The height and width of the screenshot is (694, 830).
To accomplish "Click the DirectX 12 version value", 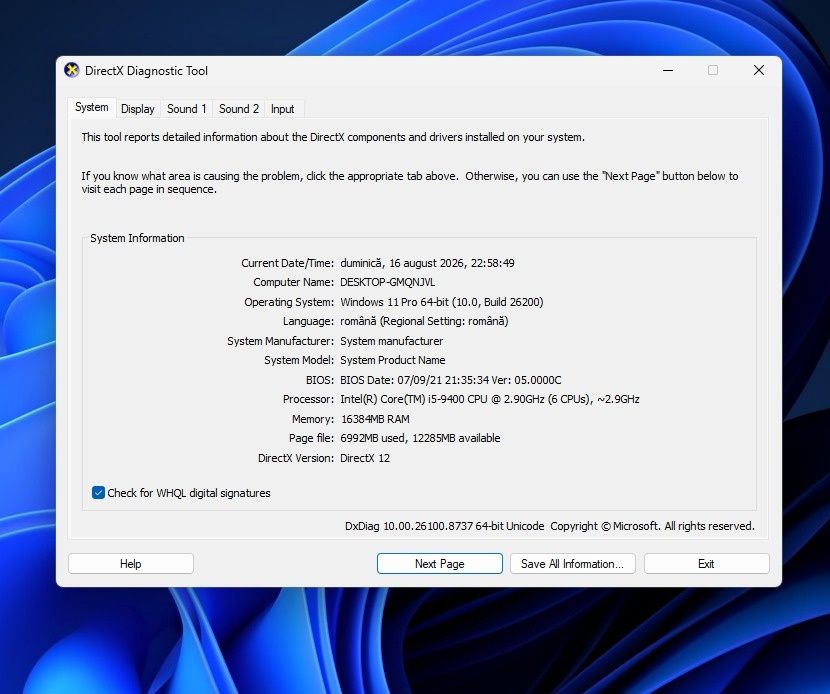I will click(x=365, y=458).
